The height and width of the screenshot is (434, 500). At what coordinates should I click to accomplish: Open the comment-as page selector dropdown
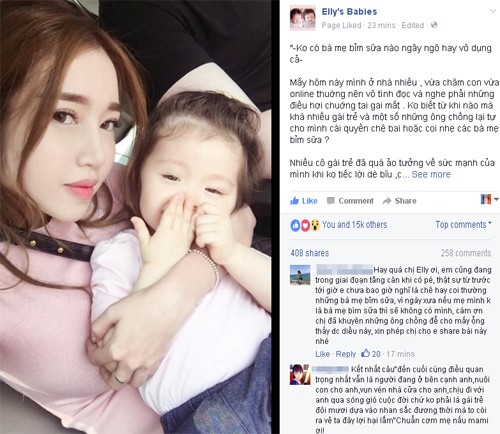click(489, 199)
